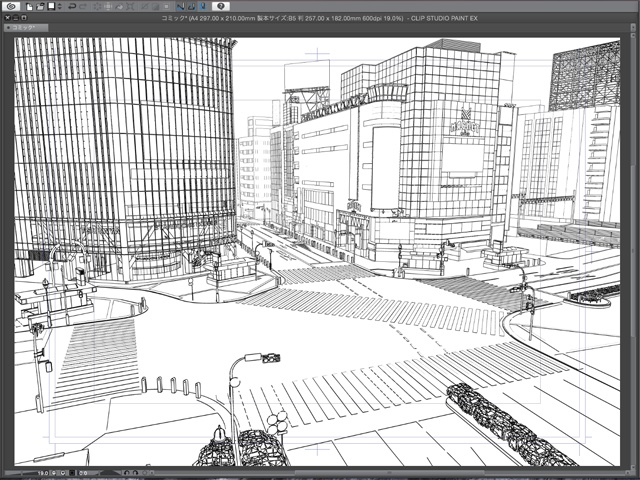Viewport: 640px width, 480px height.
Task: Click Clear Outside Selection icon
Action: click(x=108, y=6)
